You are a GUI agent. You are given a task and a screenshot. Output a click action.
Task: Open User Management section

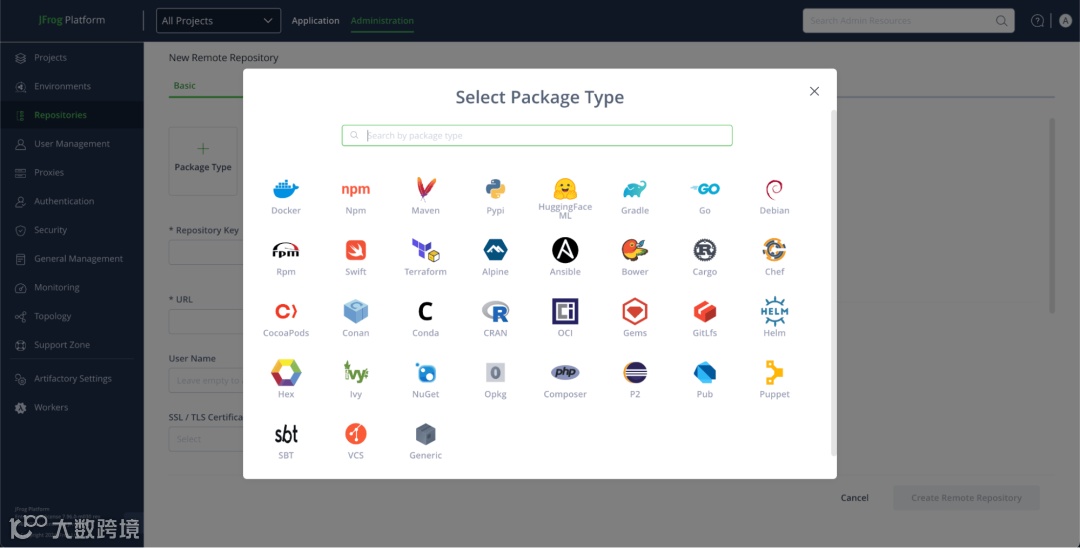[72, 144]
